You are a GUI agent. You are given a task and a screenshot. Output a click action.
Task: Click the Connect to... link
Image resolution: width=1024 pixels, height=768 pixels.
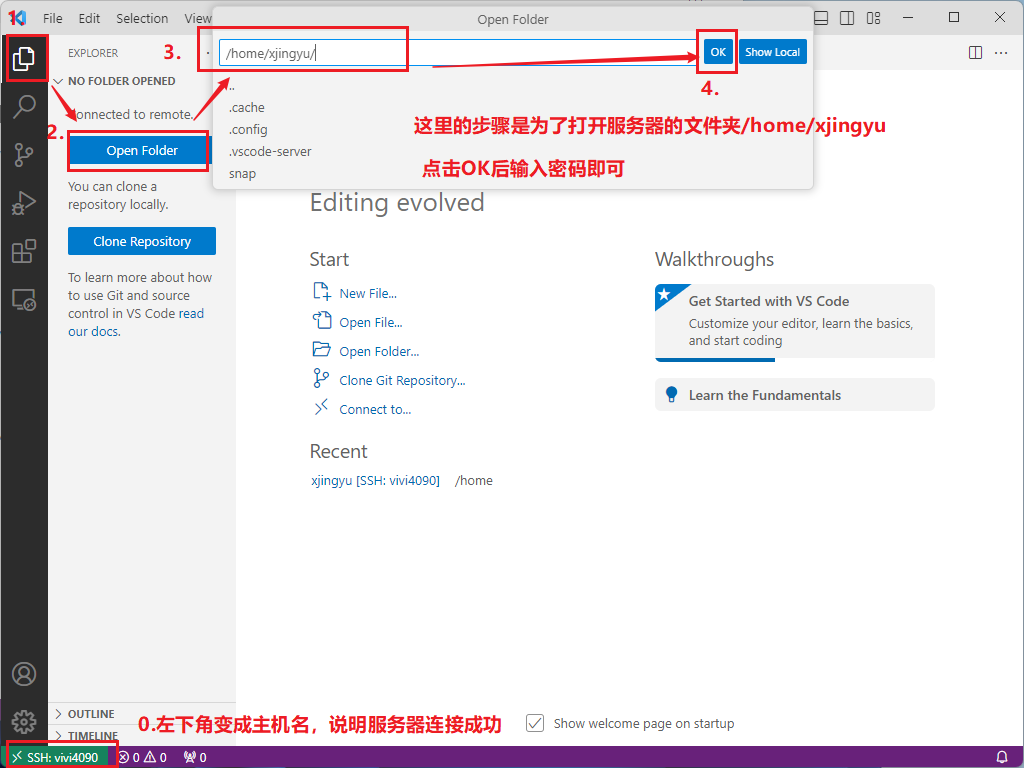pyautogui.click(x=375, y=409)
